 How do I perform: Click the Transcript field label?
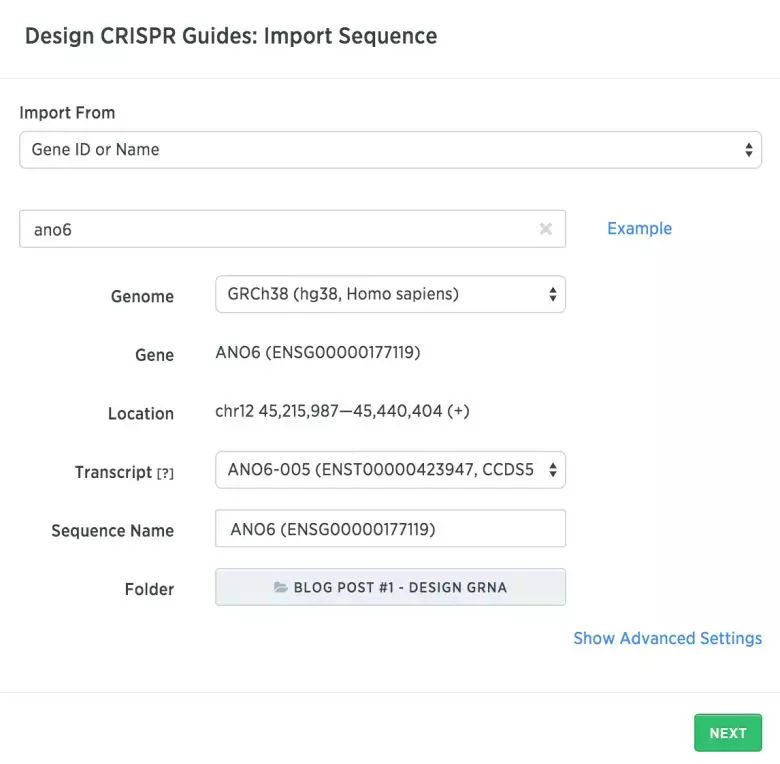[113, 472]
